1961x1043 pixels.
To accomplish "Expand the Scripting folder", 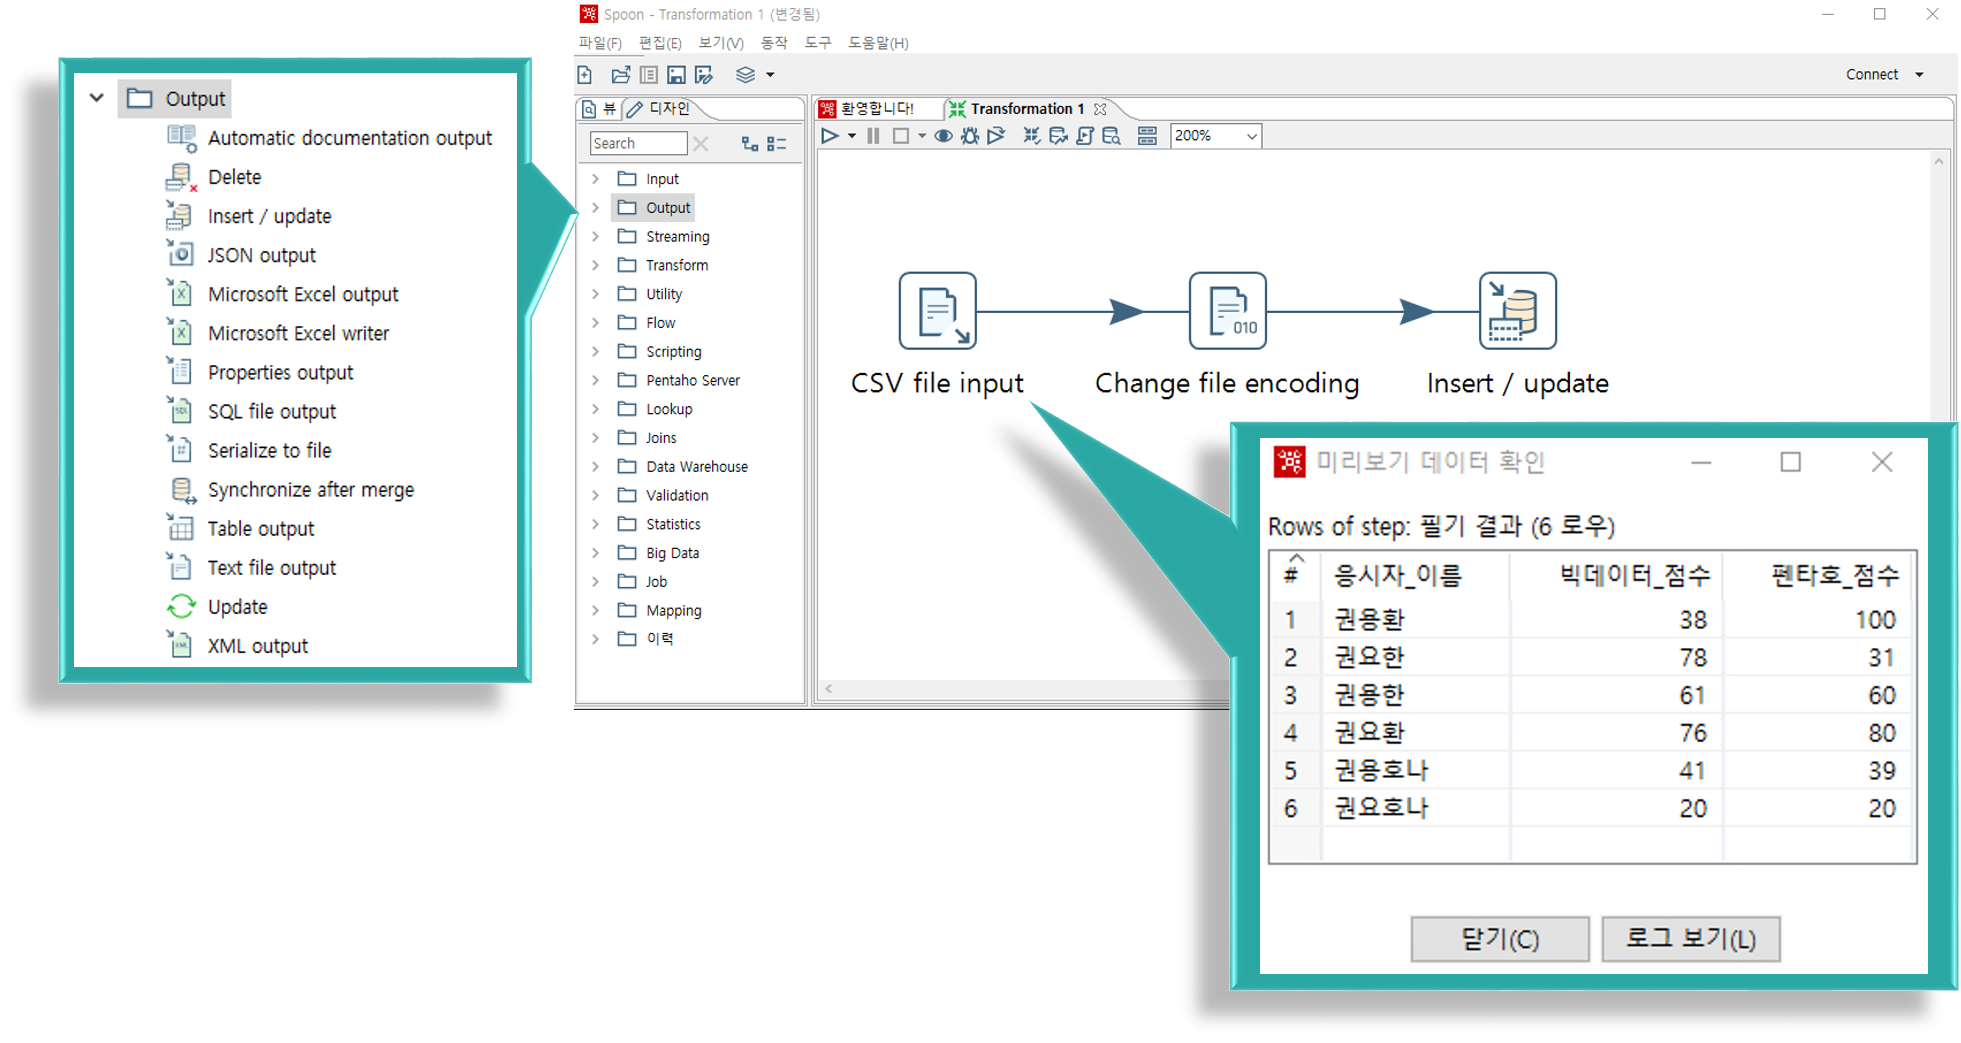I will (x=596, y=352).
